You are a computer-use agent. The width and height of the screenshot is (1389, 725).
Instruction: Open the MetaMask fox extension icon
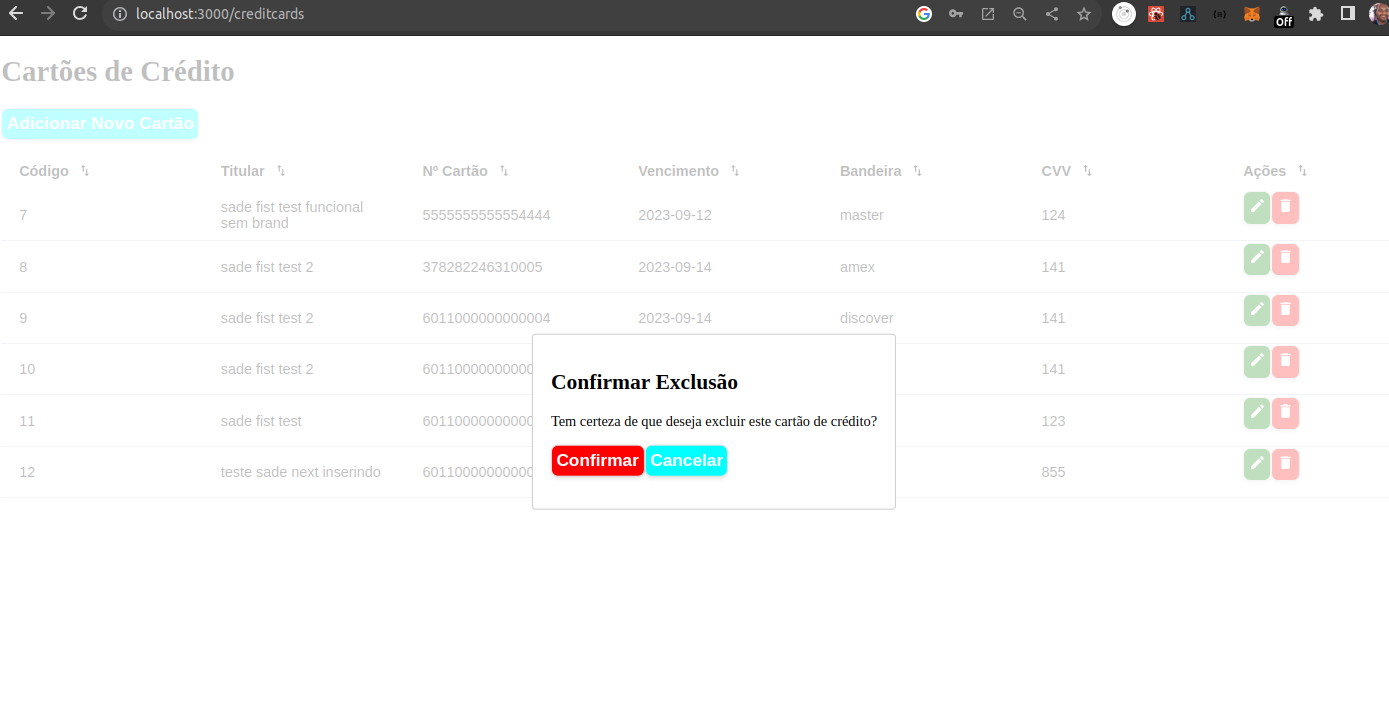click(1251, 14)
